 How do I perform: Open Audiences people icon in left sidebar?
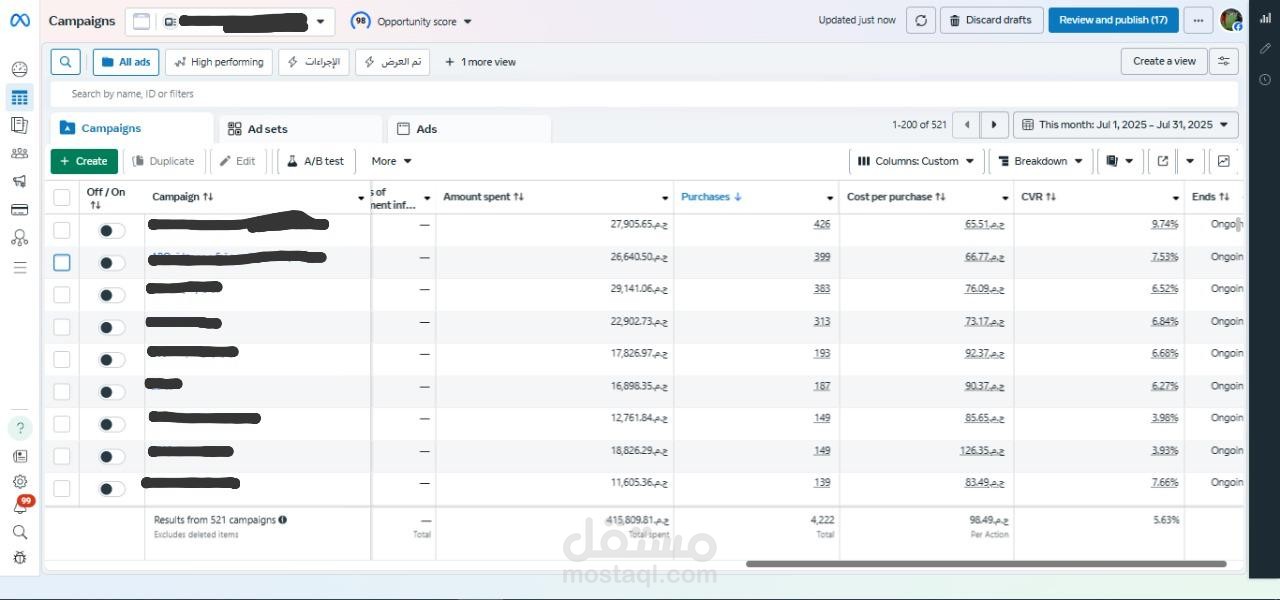(x=19, y=153)
